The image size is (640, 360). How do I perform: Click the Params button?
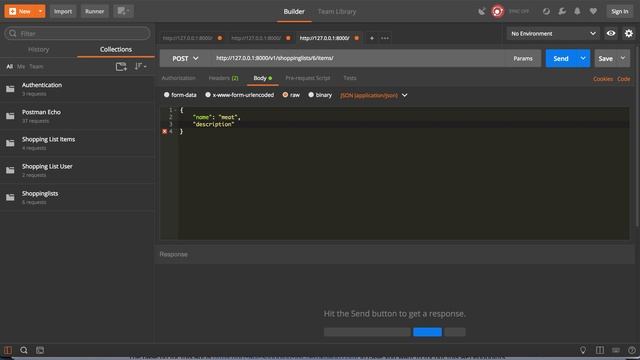pyautogui.click(x=523, y=58)
